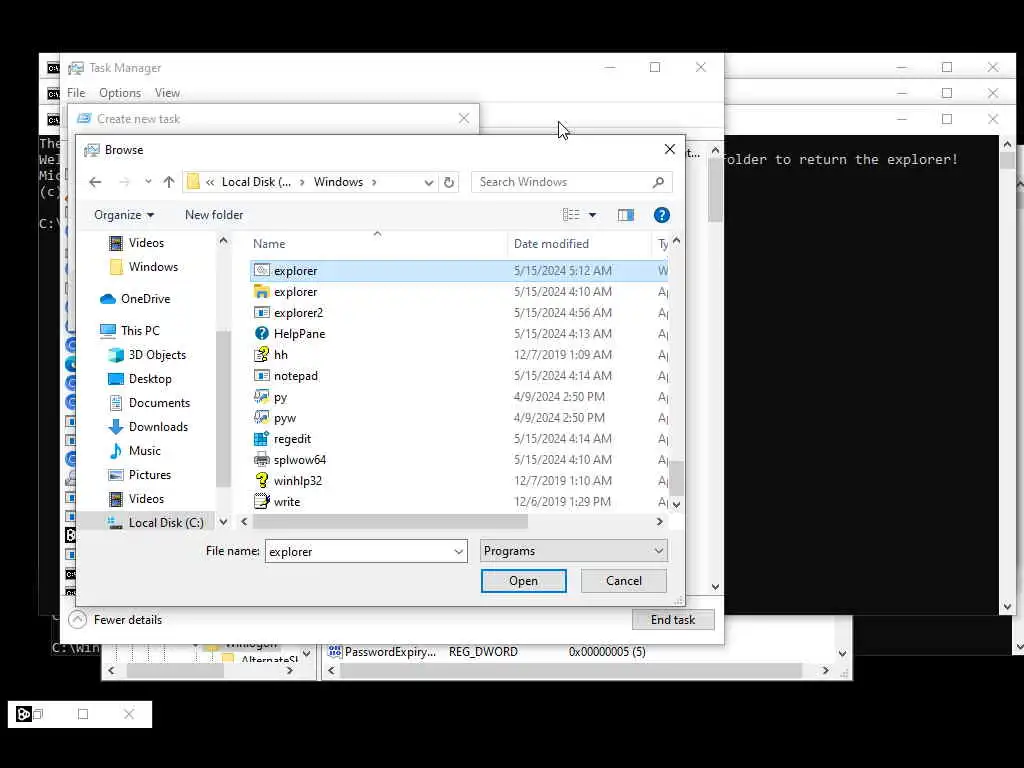Open the Organize dropdown menu

(x=123, y=215)
